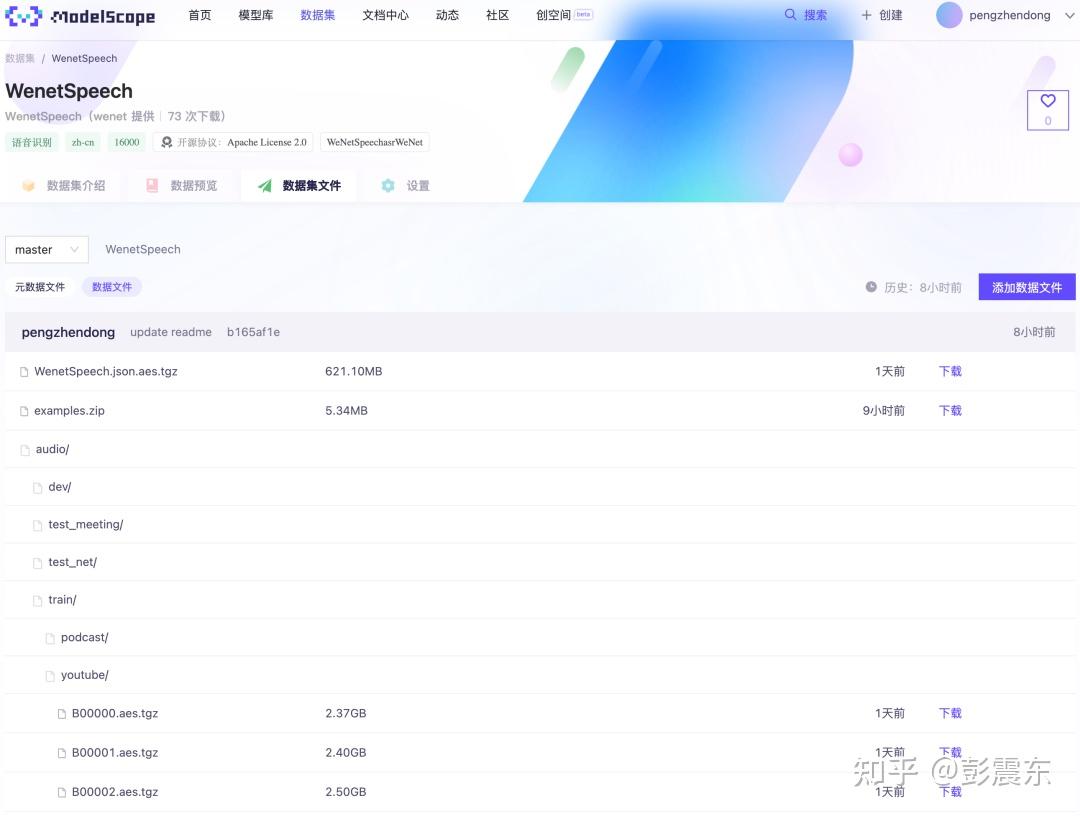The height and width of the screenshot is (816, 1080).
Task: Open the master branch dropdown
Action: [x=47, y=249]
